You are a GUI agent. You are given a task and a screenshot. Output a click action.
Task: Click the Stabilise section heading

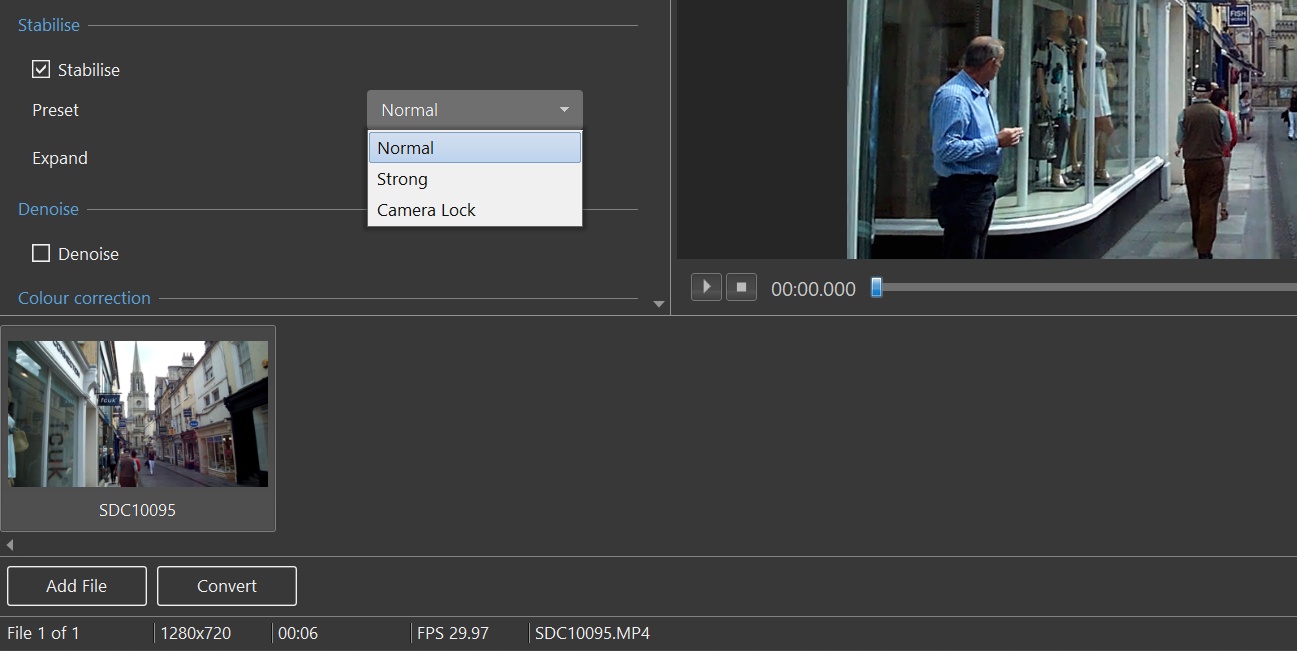coord(49,25)
